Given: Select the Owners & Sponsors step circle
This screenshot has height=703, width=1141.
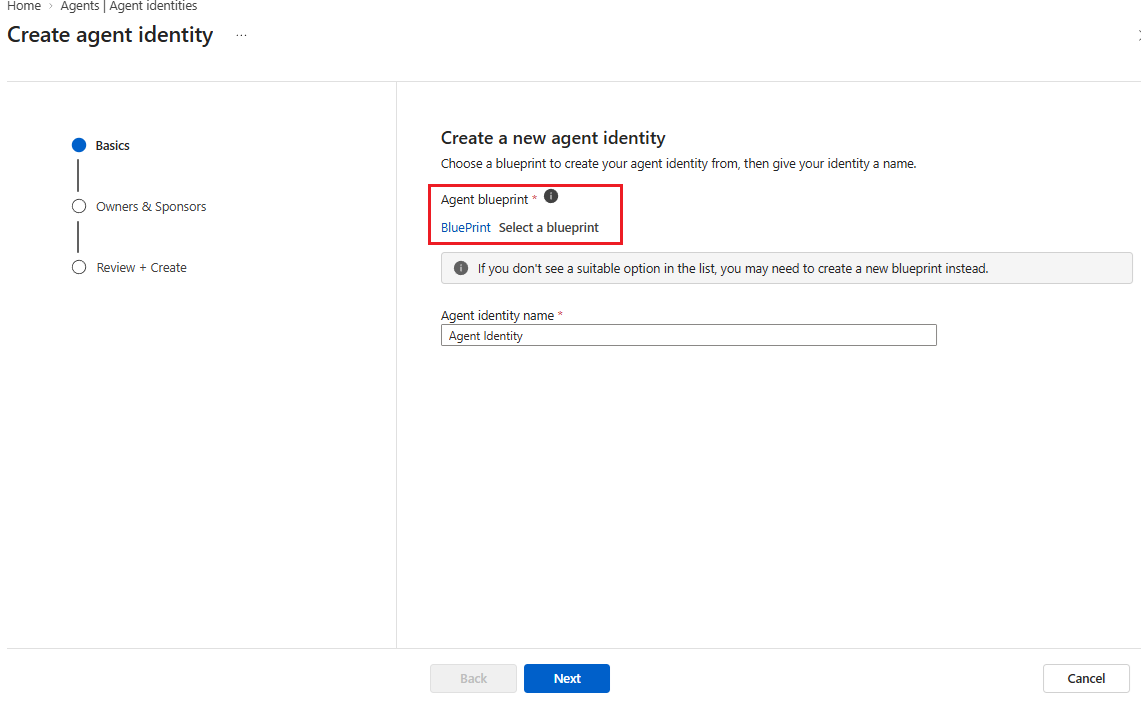Looking at the screenshot, I should 79,207.
